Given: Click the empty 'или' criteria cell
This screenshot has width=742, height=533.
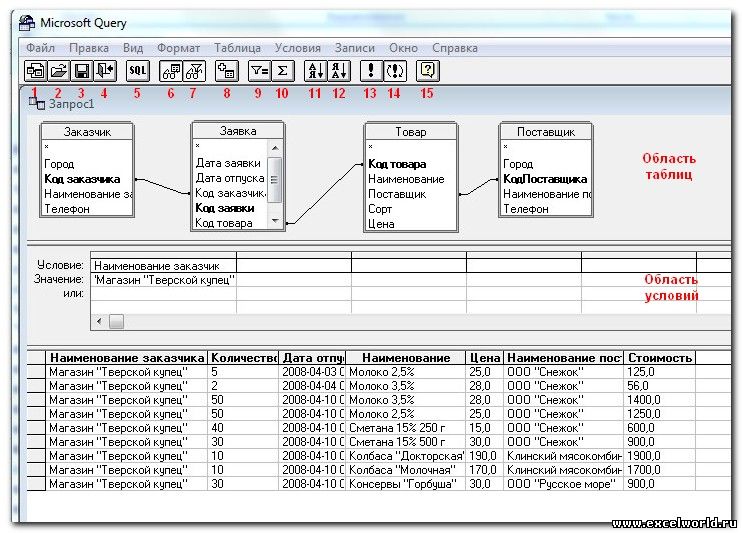Looking at the screenshot, I should 163,293.
